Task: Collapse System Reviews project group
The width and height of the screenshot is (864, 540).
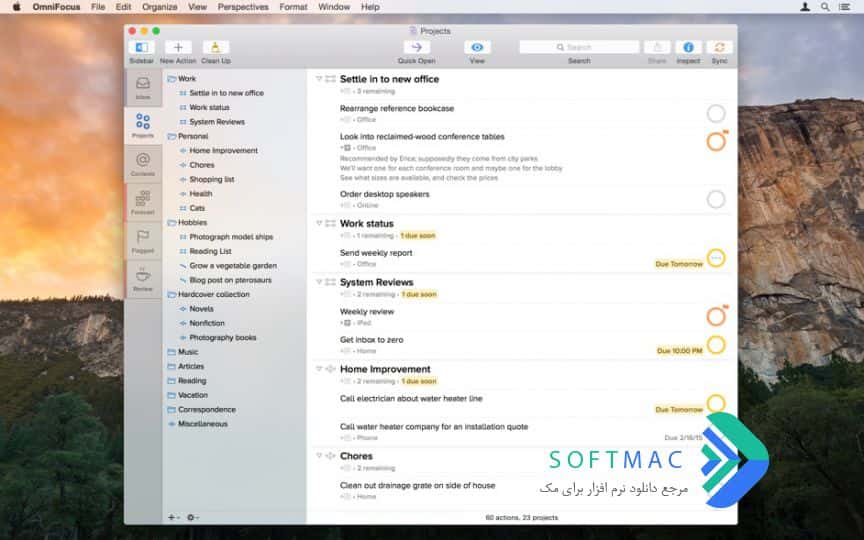Action: click(x=318, y=282)
